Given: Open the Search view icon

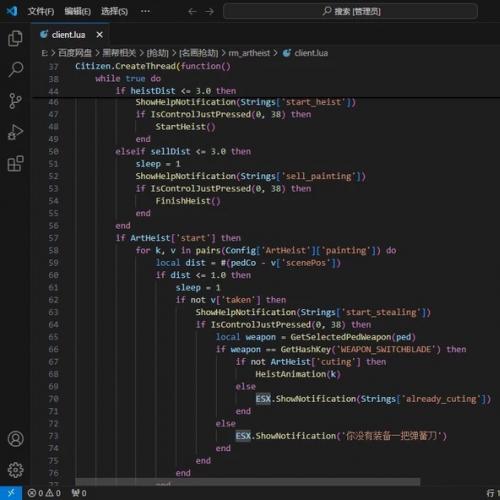Looking at the screenshot, I should (15, 69).
